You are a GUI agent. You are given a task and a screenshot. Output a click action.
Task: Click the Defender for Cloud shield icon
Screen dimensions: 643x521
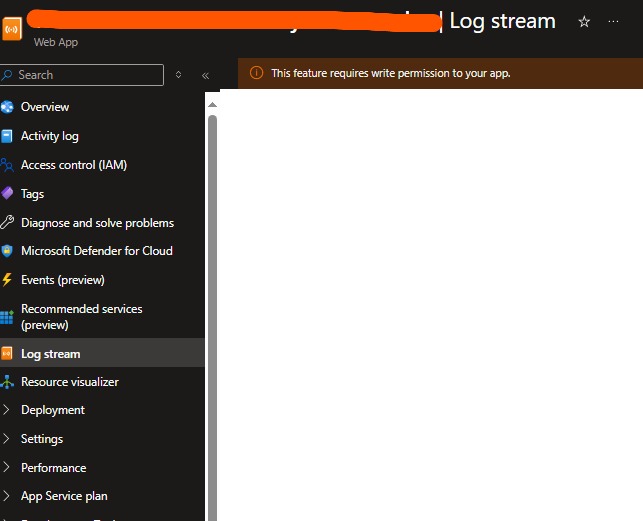[7, 251]
